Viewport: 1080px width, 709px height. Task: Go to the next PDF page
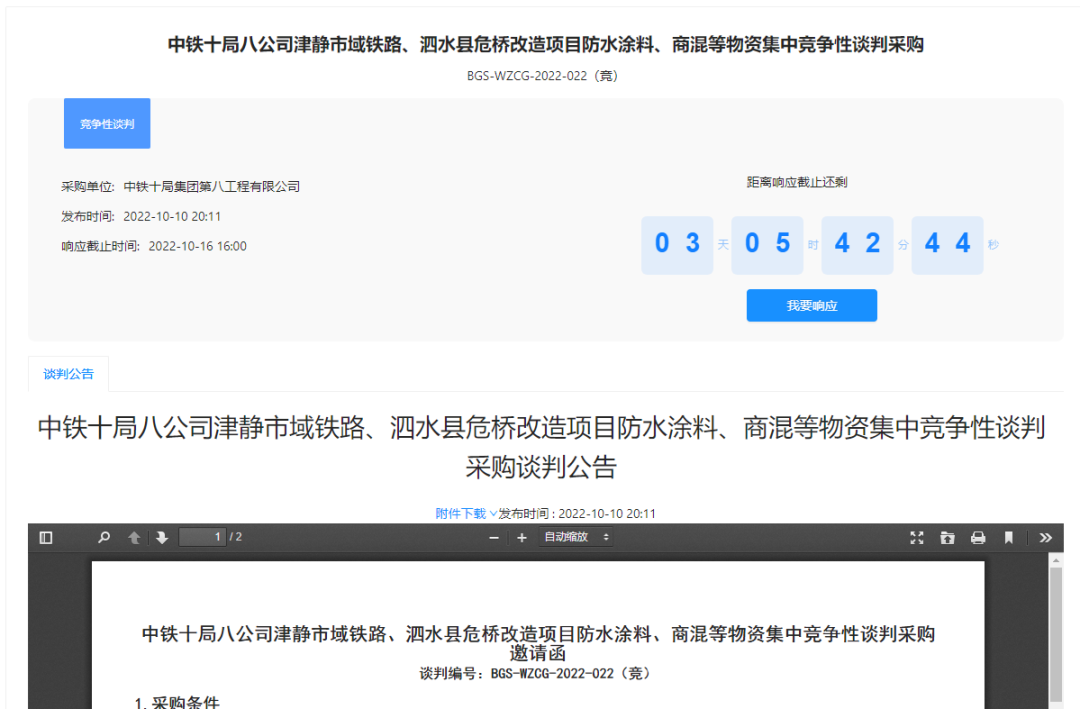tap(162, 537)
